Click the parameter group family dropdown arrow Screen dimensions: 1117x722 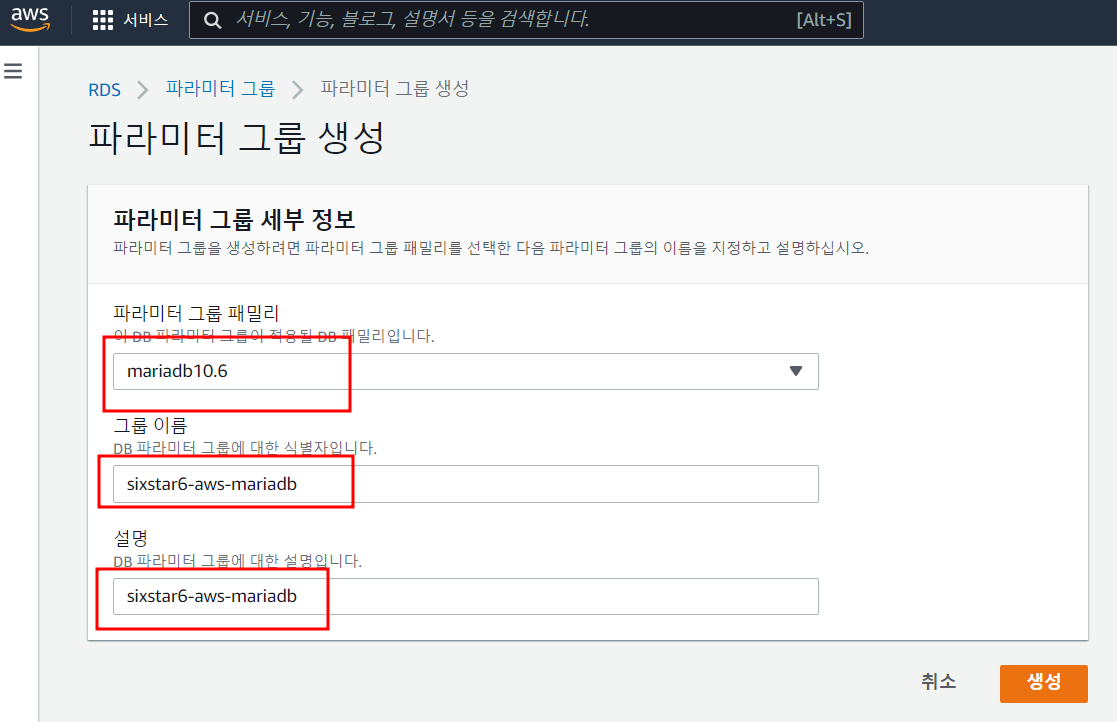click(x=796, y=371)
